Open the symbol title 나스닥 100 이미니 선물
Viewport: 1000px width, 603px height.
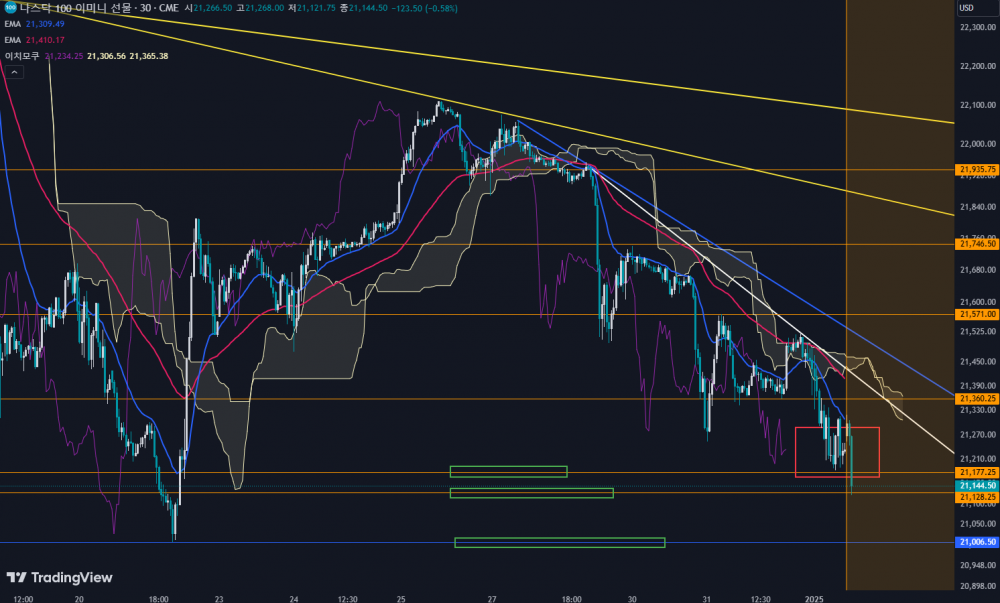tap(76, 7)
